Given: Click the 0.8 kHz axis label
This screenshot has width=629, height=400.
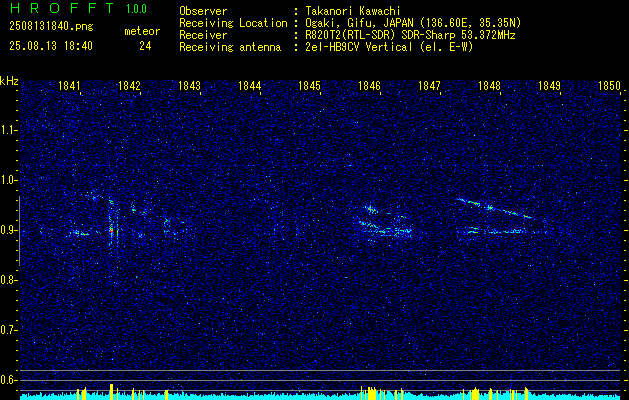Looking at the screenshot, I should 8,280.
